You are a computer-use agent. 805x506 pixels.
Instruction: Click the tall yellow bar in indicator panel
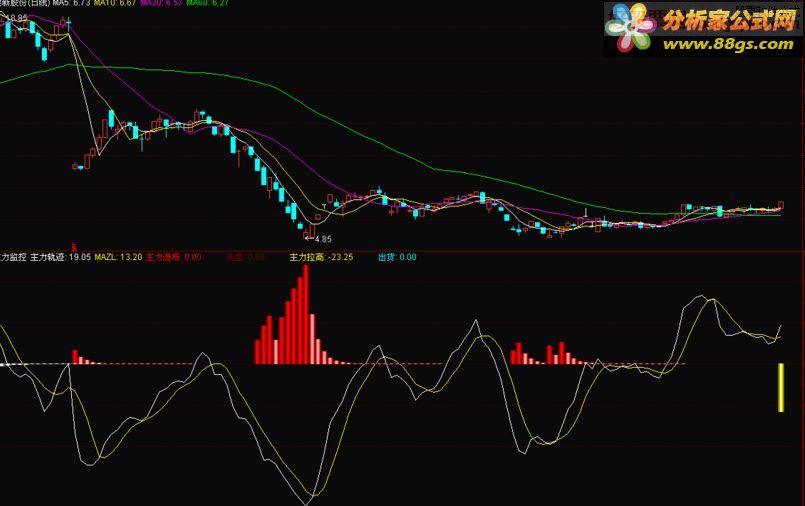(781, 387)
